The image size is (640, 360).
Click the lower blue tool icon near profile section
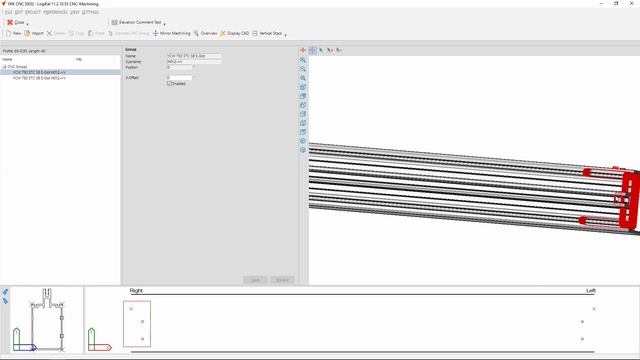[5, 301]
